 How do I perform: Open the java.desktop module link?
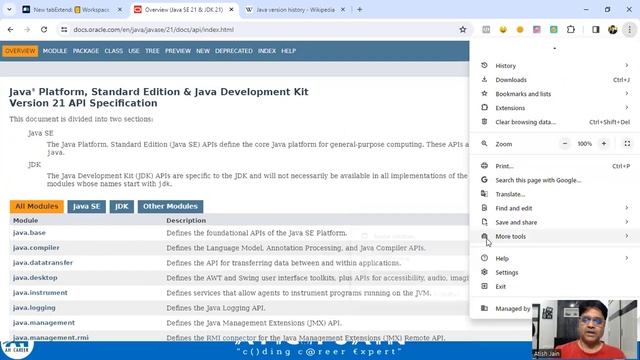coord(35,278)
